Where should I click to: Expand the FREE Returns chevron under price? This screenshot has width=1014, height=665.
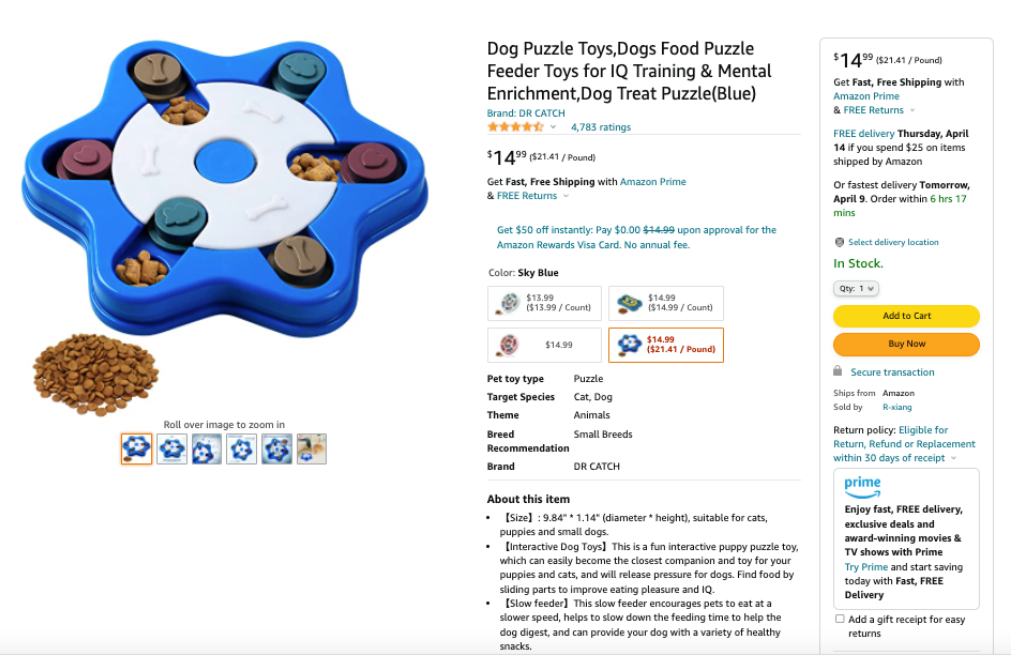(566, 196)
